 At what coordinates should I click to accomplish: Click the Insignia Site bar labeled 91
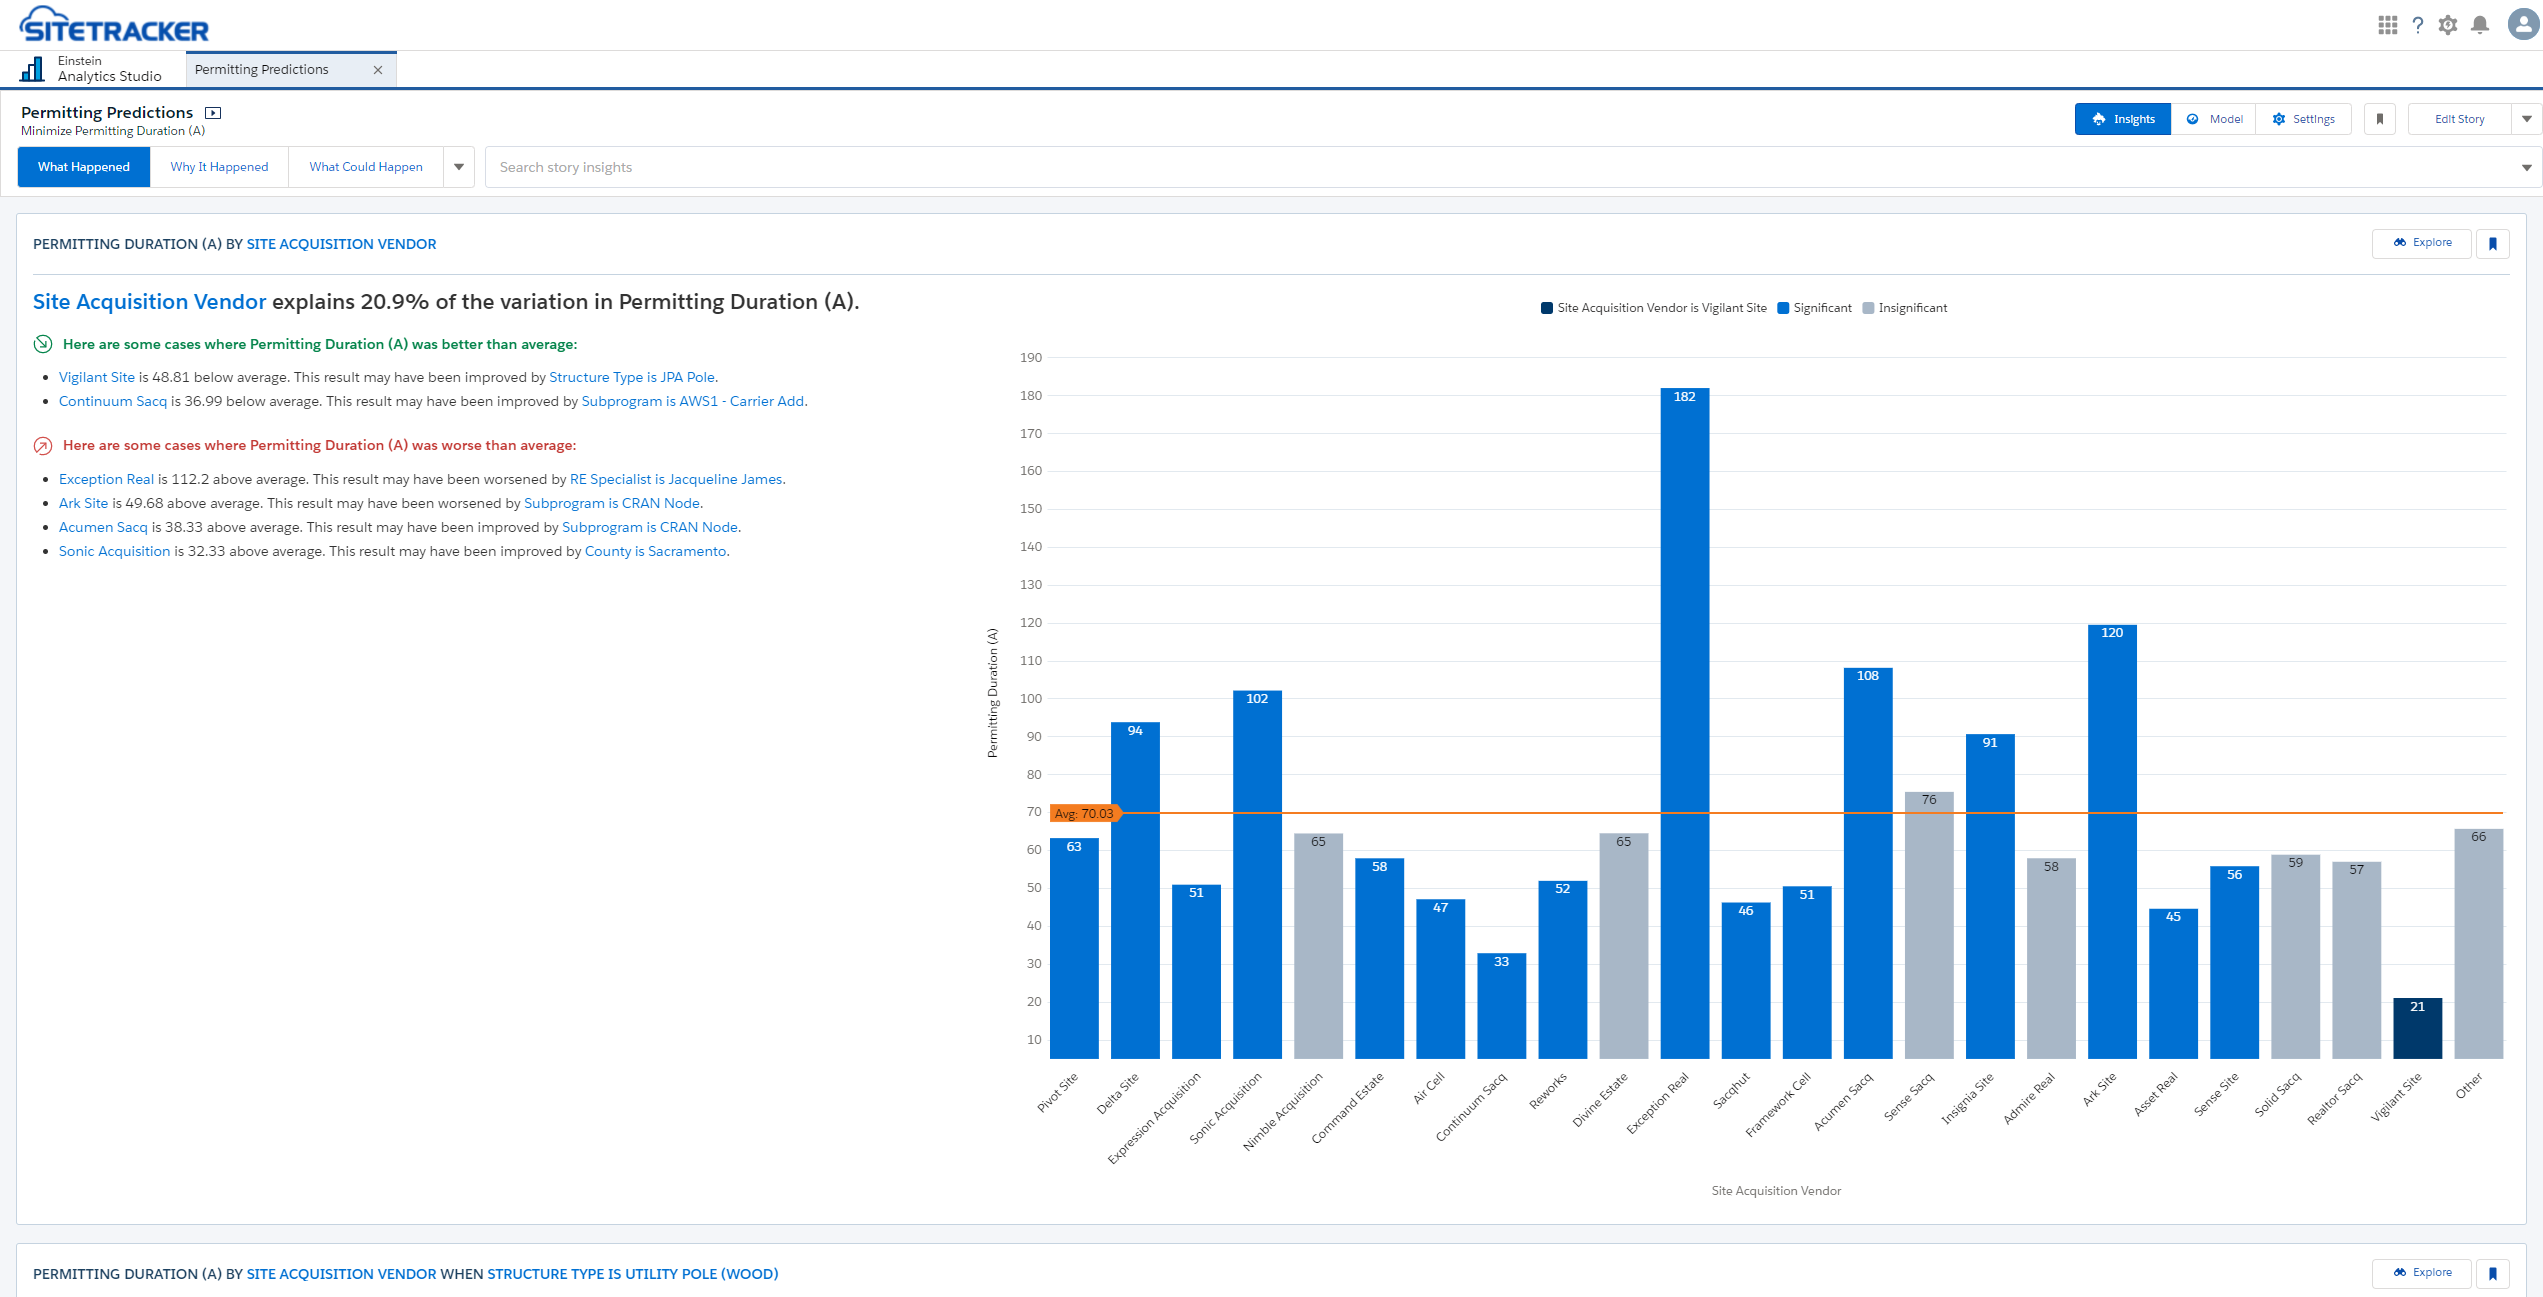pos(1990,896)
